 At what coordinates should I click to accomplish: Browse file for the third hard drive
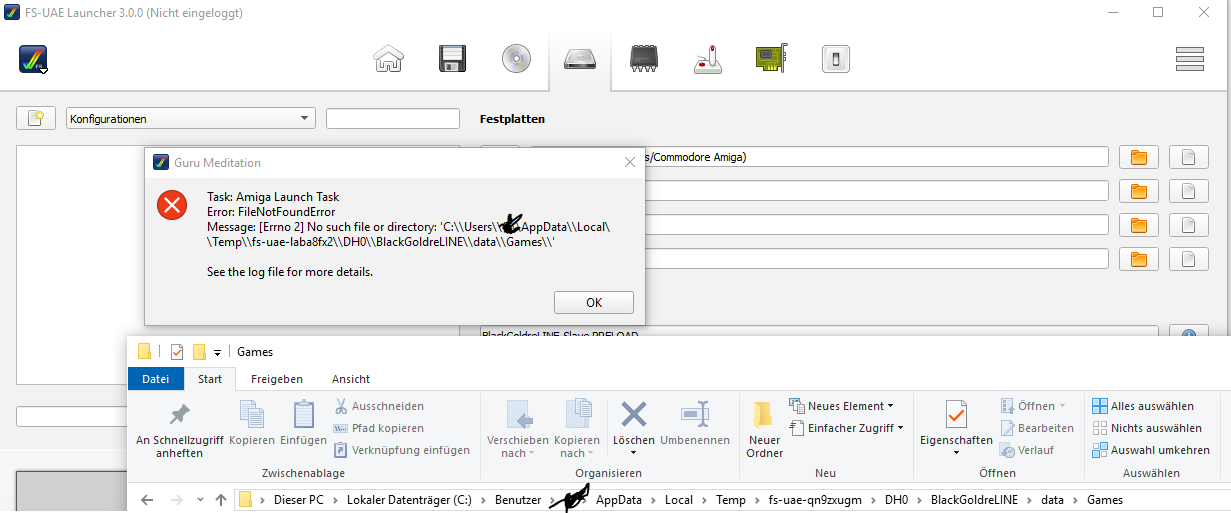1189,225
